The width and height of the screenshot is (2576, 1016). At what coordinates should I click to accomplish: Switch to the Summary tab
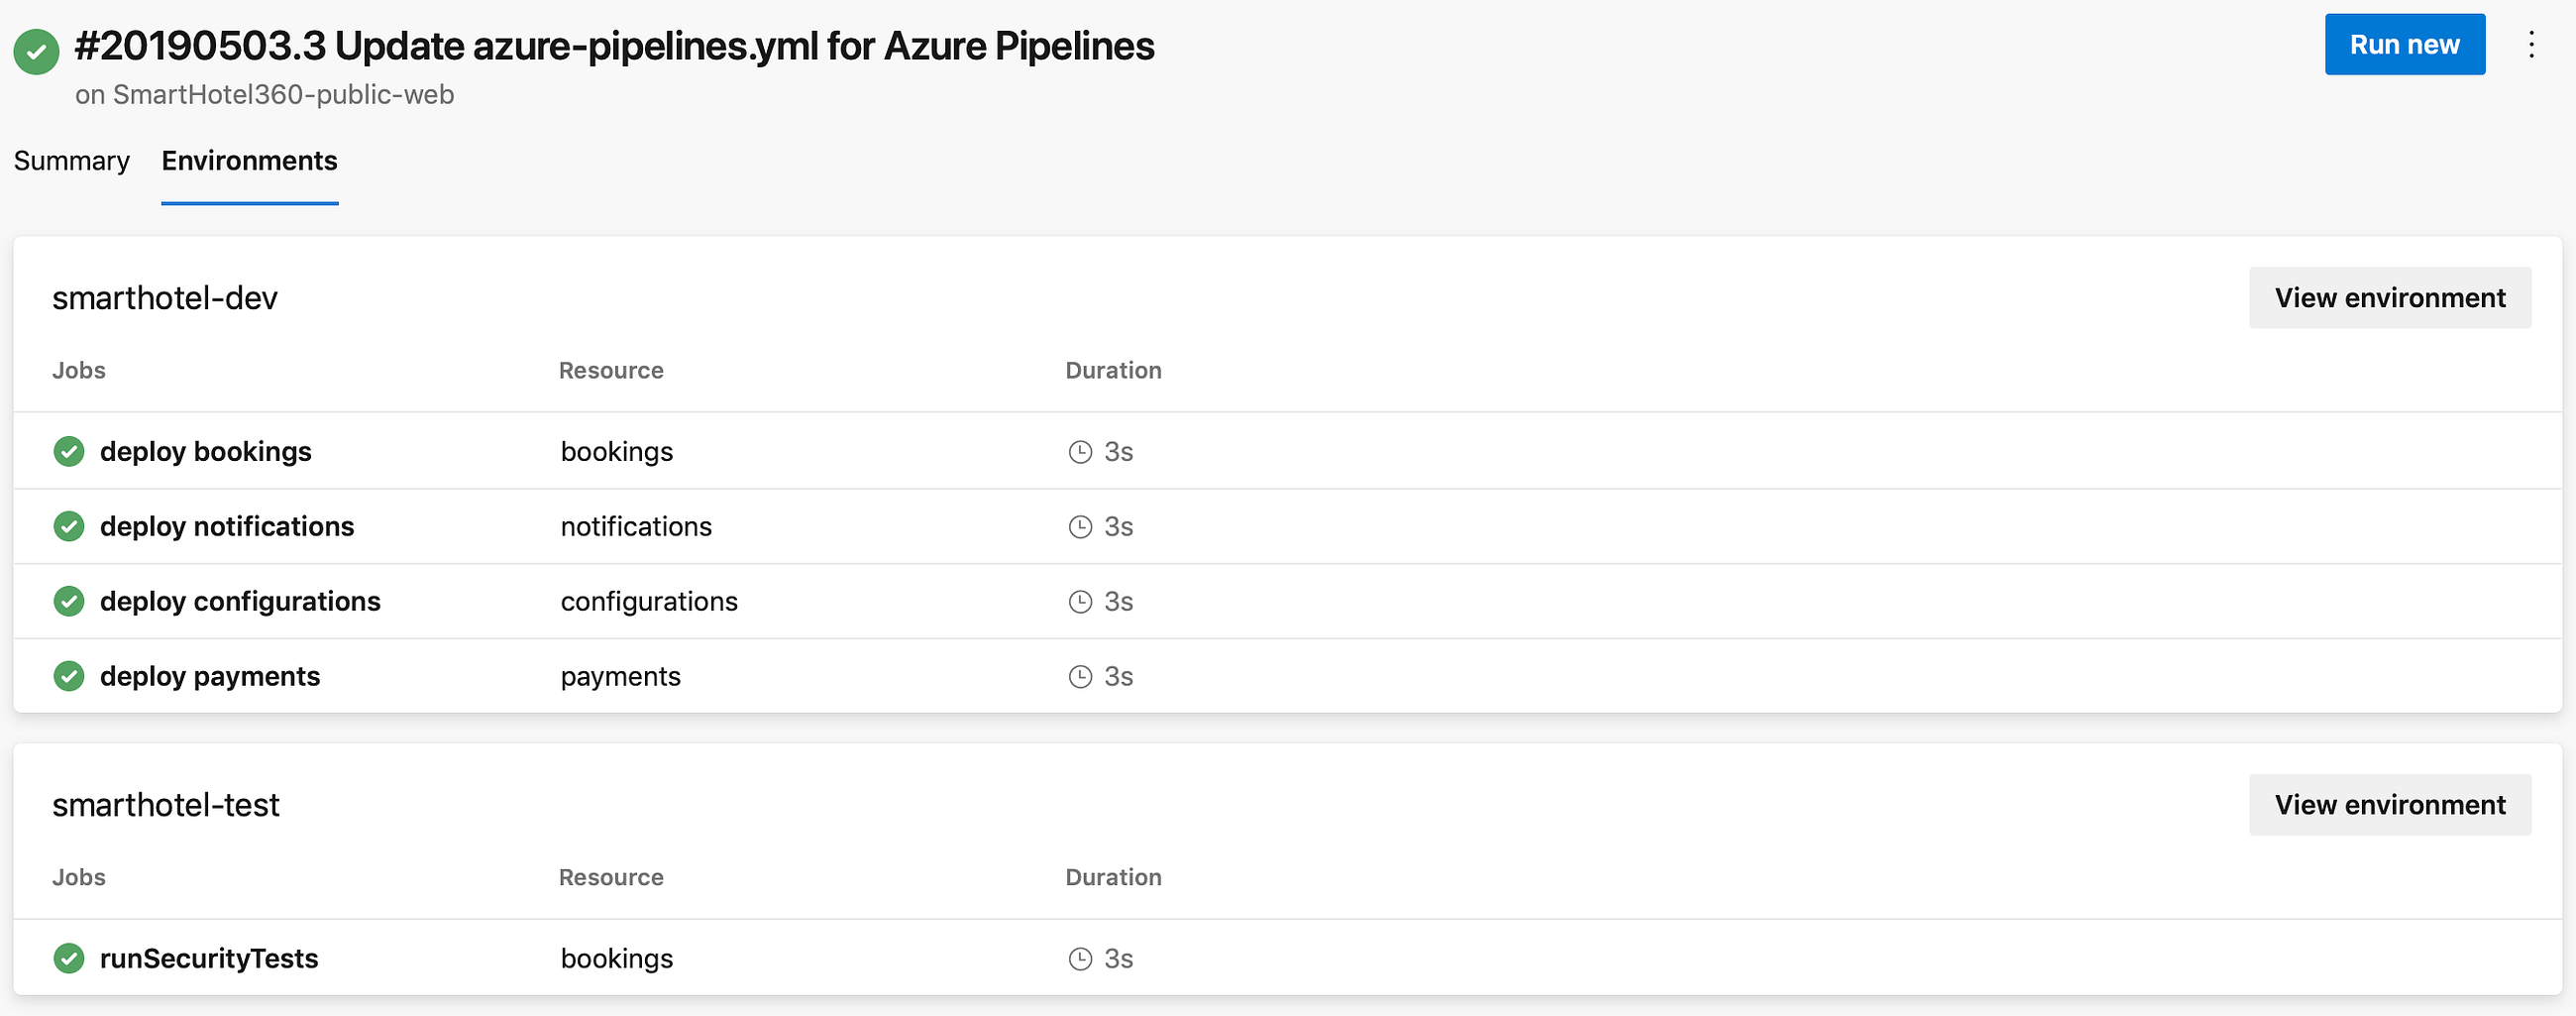72,161
